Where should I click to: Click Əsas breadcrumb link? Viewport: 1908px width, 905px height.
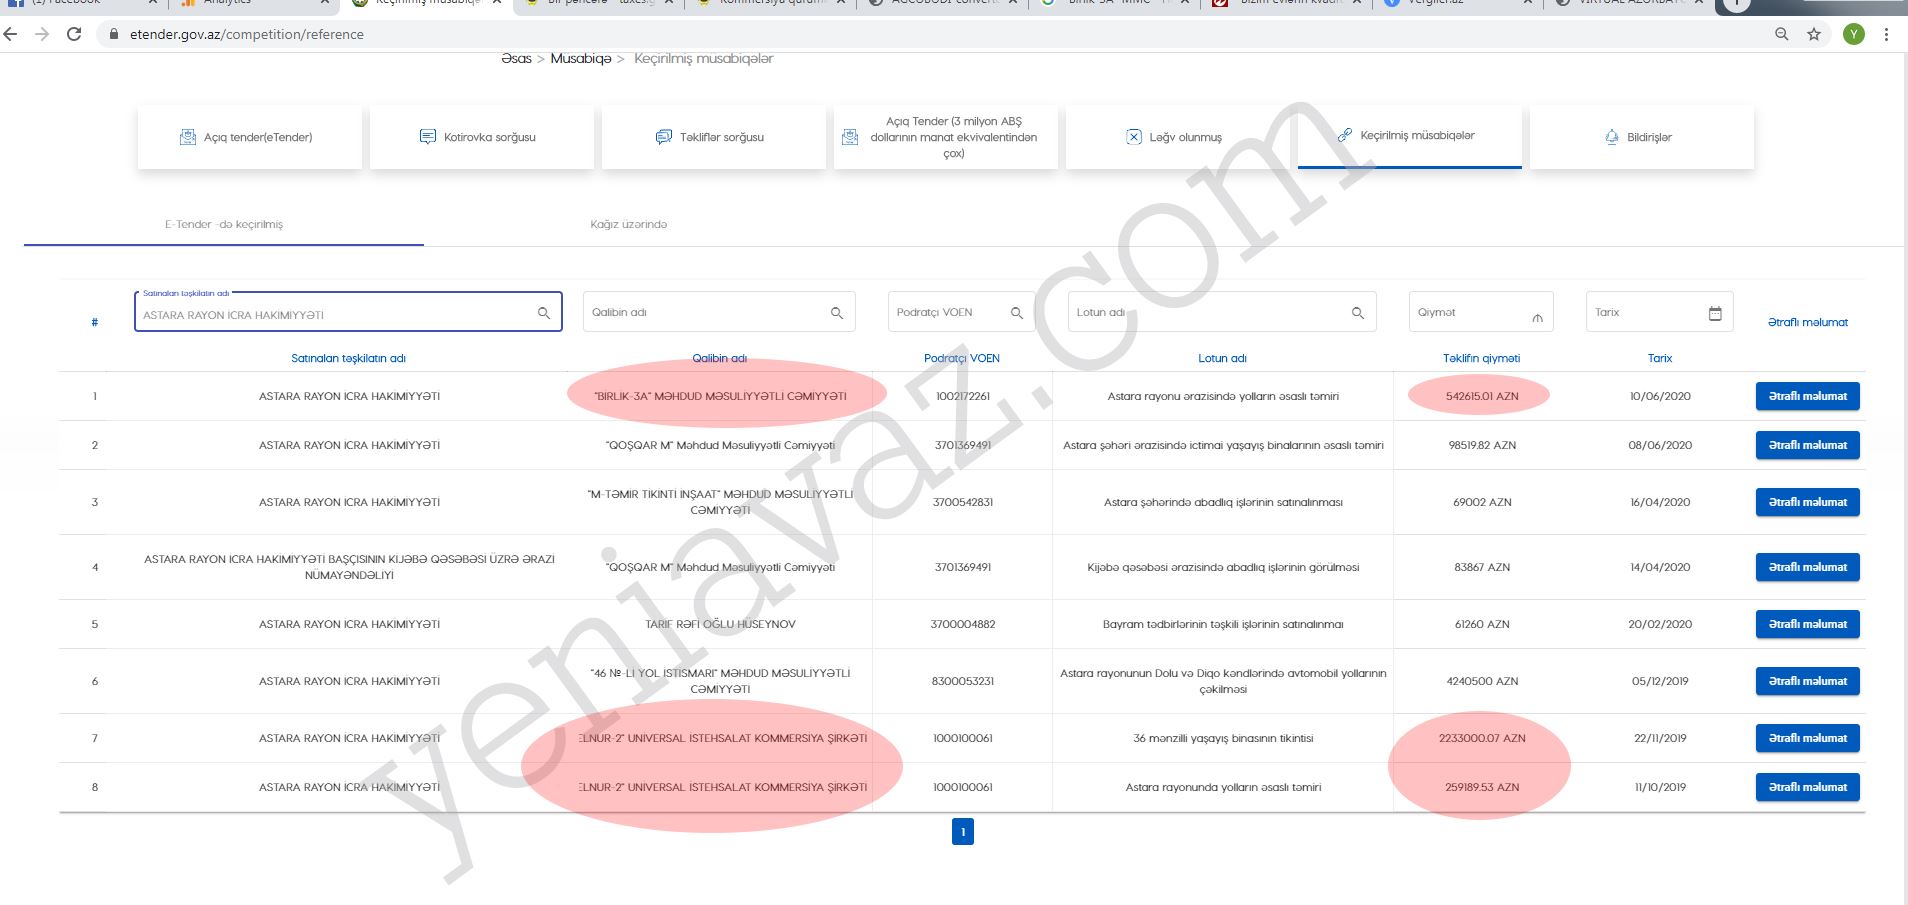pyautogui.click(x=516, y=59)
